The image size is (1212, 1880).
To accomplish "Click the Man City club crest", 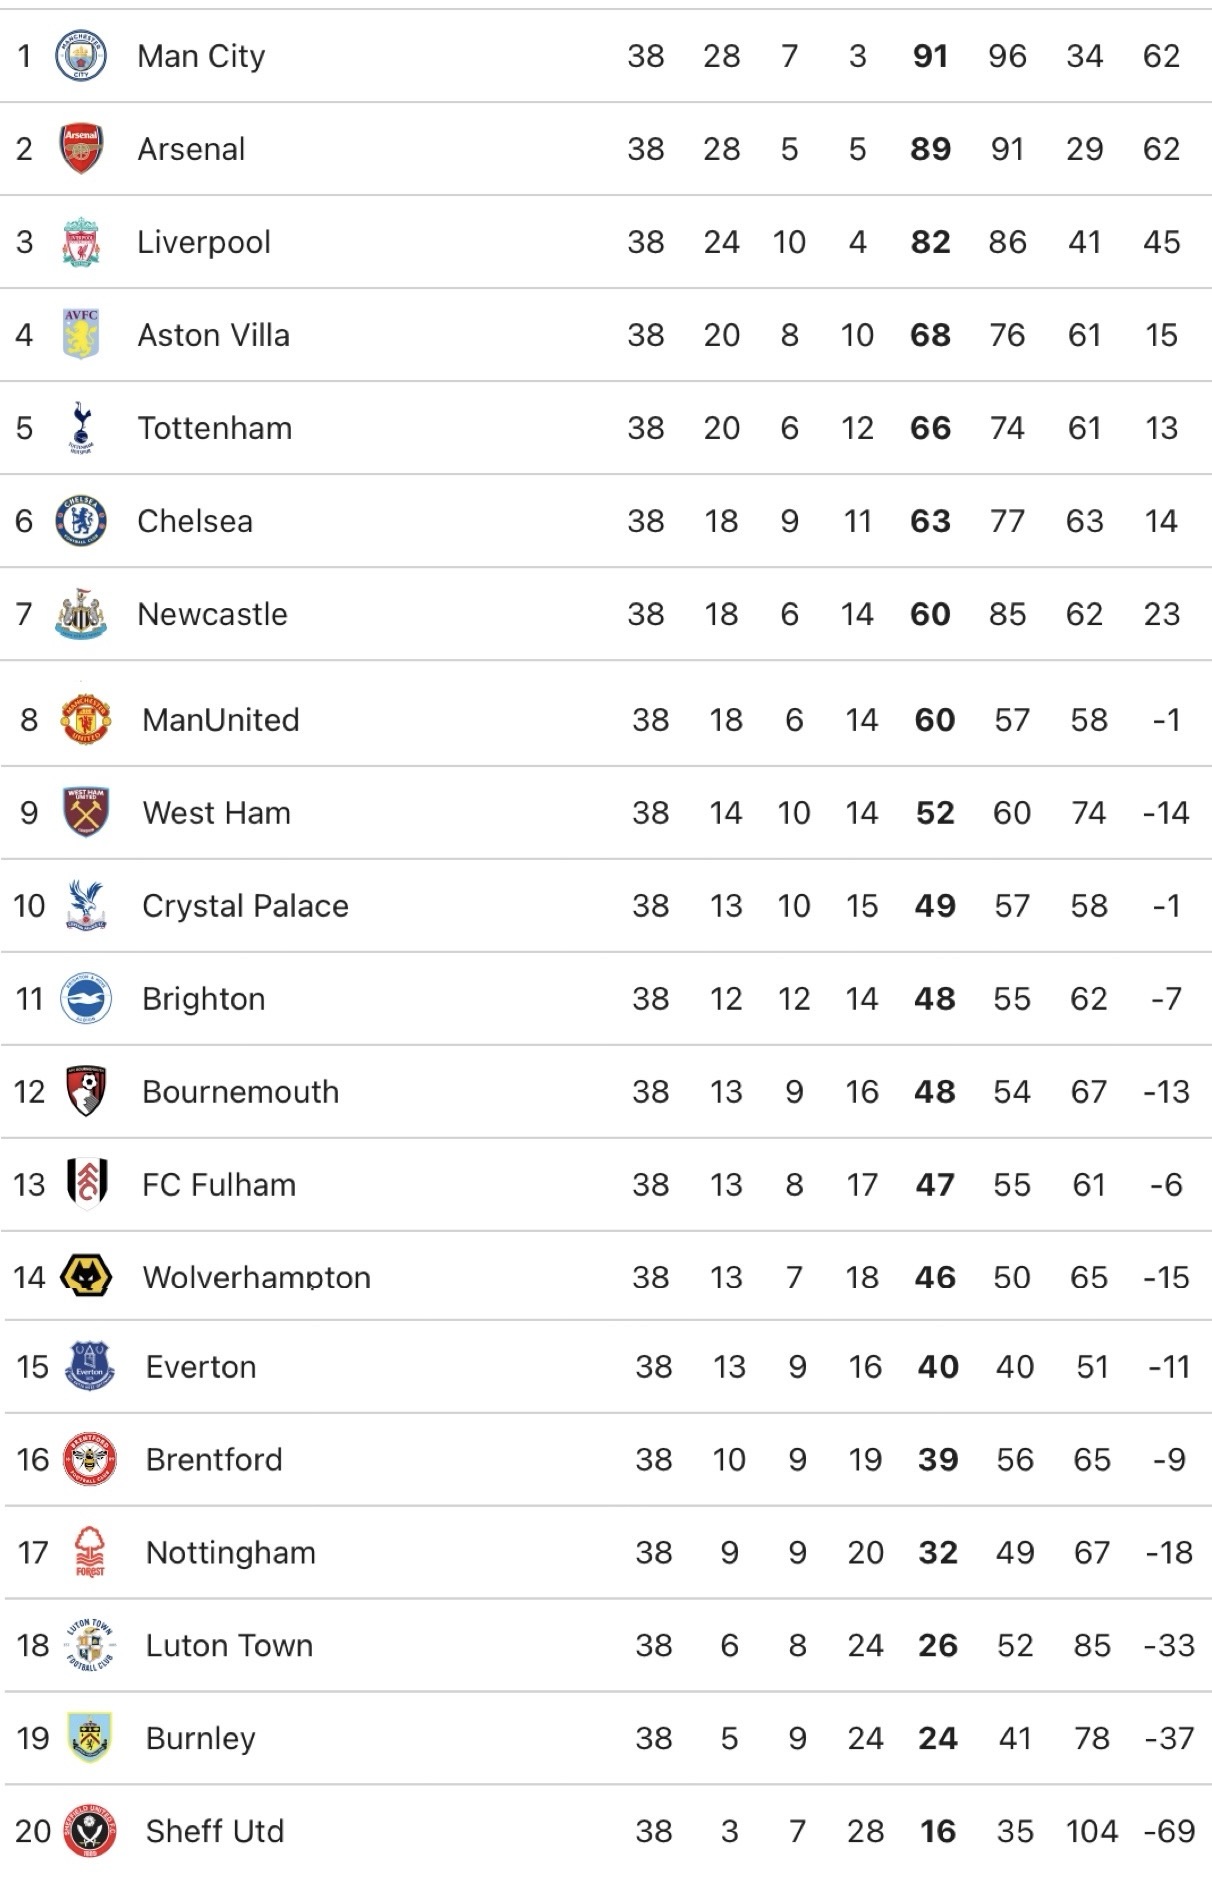I will 81,56.
